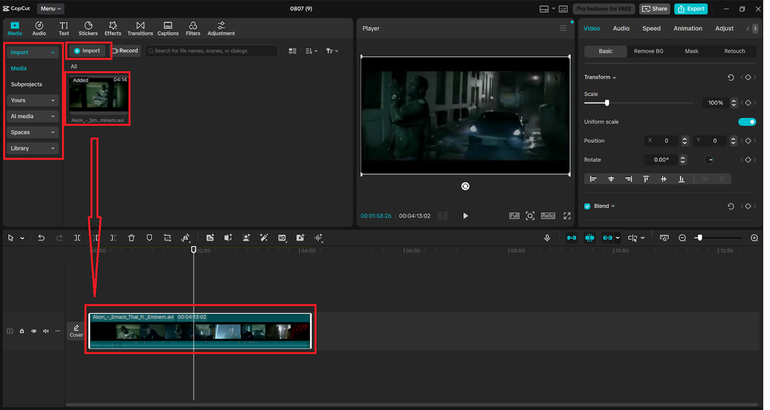
Task: Click the Export button
Action: pos(690,8)
